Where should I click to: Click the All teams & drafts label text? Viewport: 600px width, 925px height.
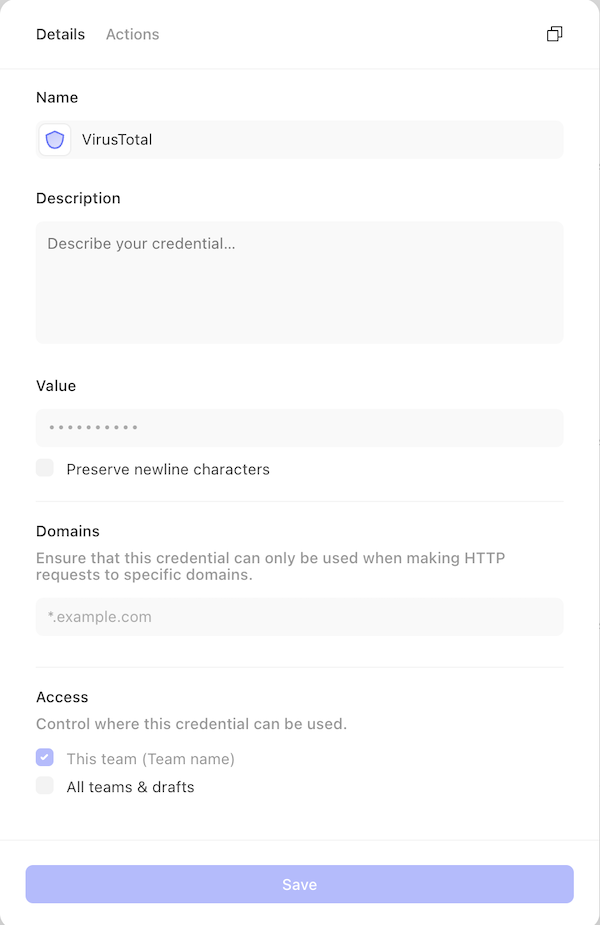130,787
